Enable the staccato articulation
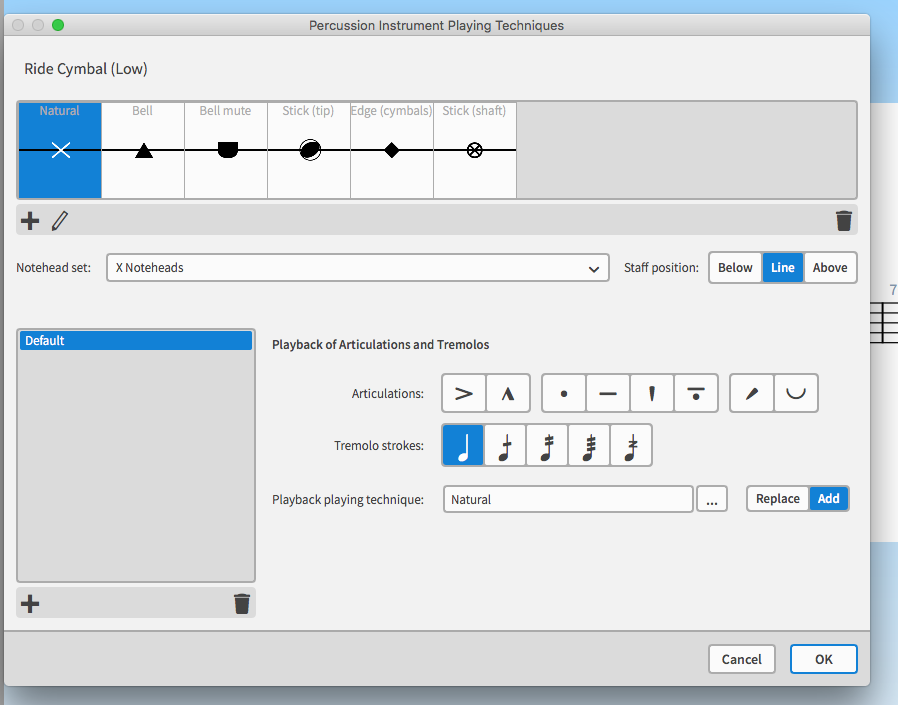Screen dimensions: 898x705 (563, 393)
